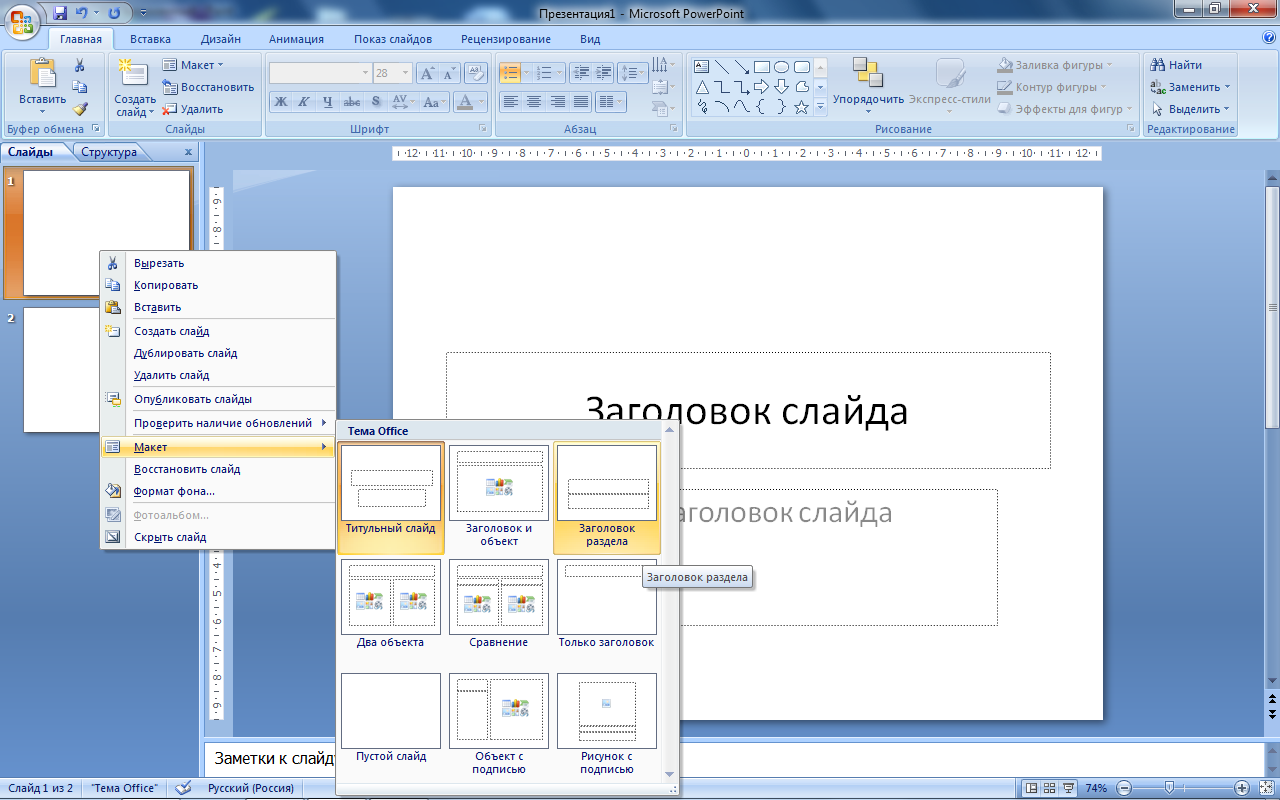The width and height of the screenshot is (1280, 800).
Task: Click the zoom out minus button
Action: coord(1125,788)
